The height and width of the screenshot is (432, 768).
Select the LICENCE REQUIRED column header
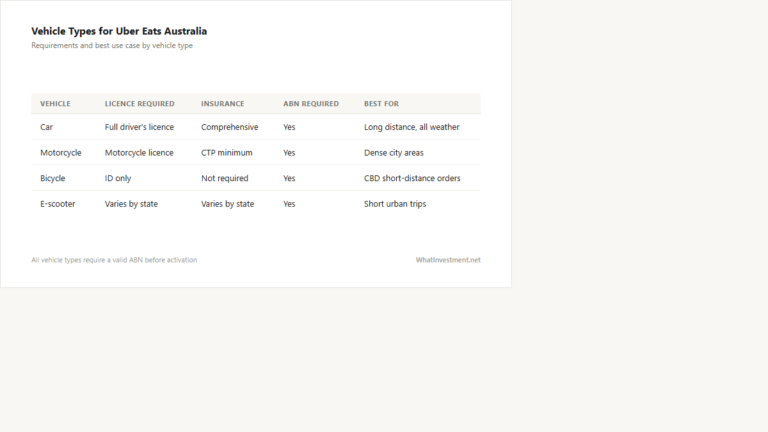click(140, 104)
